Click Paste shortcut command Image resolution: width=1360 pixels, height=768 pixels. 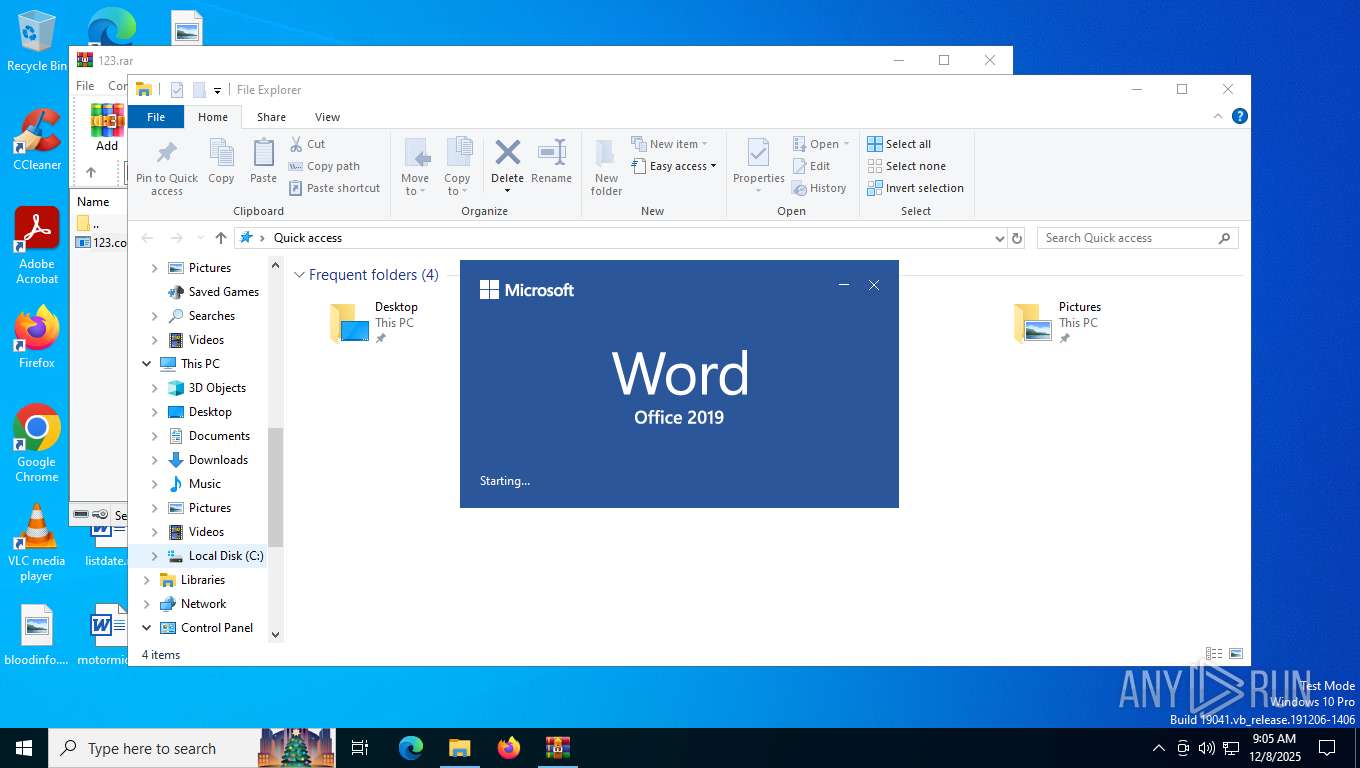coord(334,188)
